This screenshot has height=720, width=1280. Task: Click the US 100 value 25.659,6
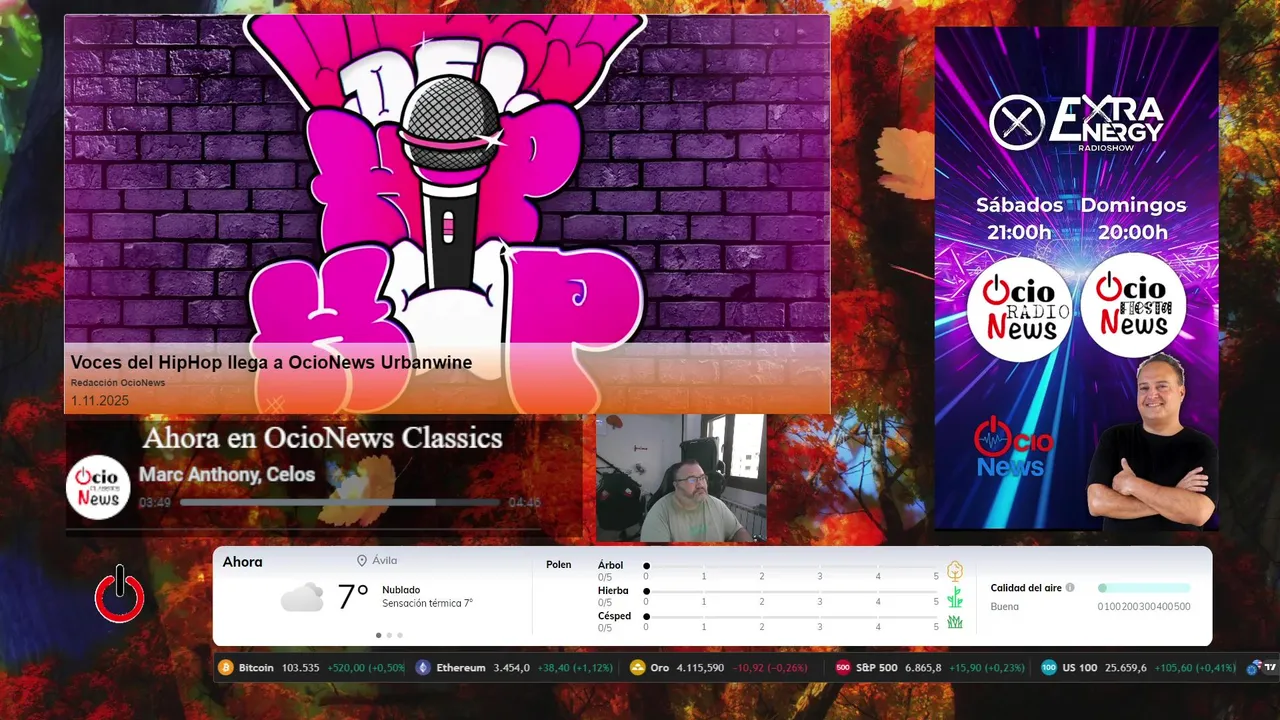tap(1125, 667)
